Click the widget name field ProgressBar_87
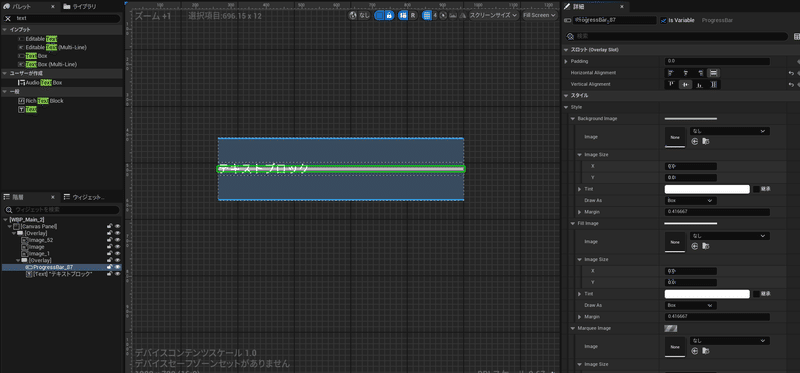 (614, 20)
